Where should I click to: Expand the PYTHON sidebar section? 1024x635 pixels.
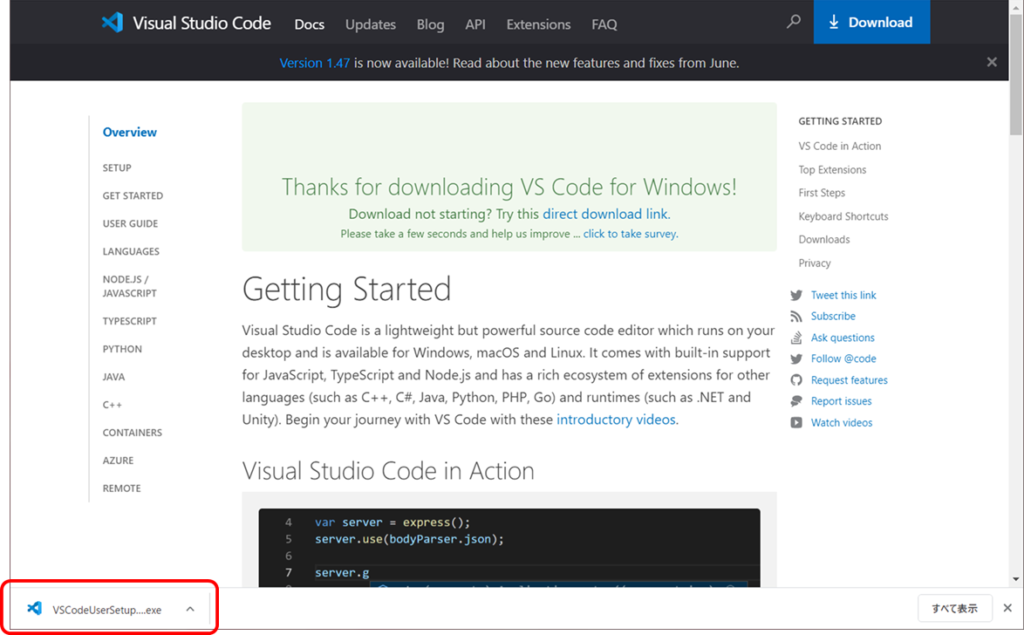coord(122,349)
